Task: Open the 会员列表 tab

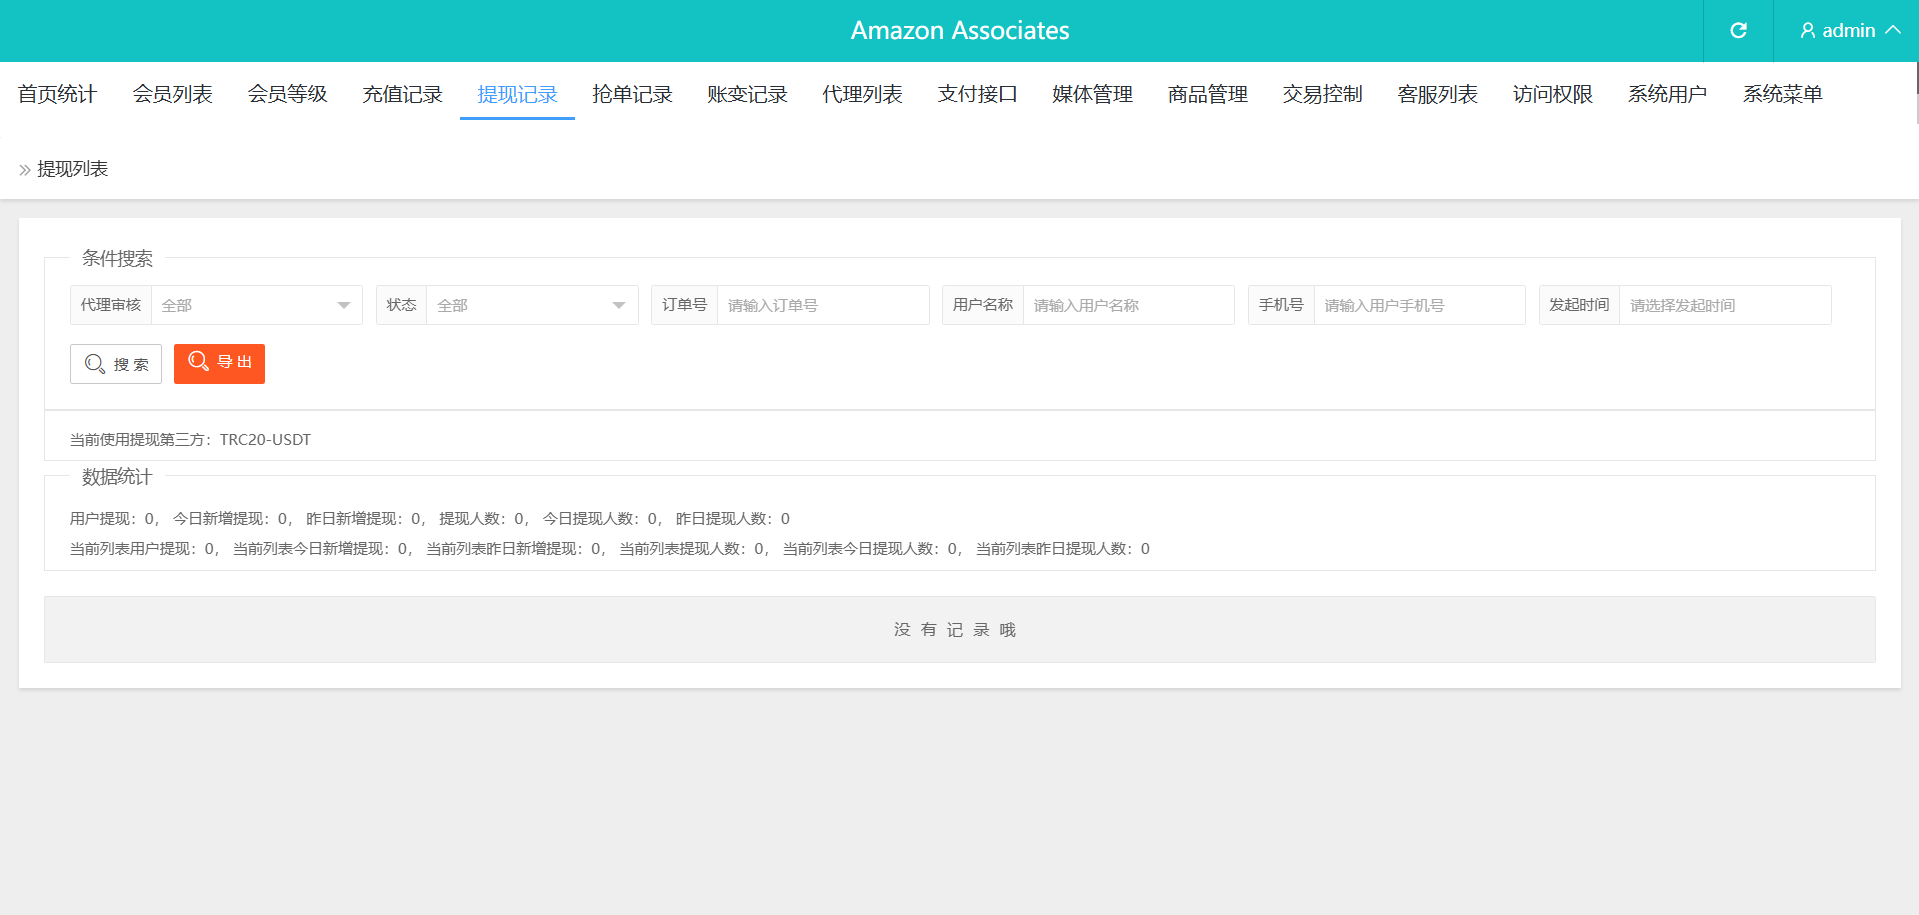Action: 172,94
